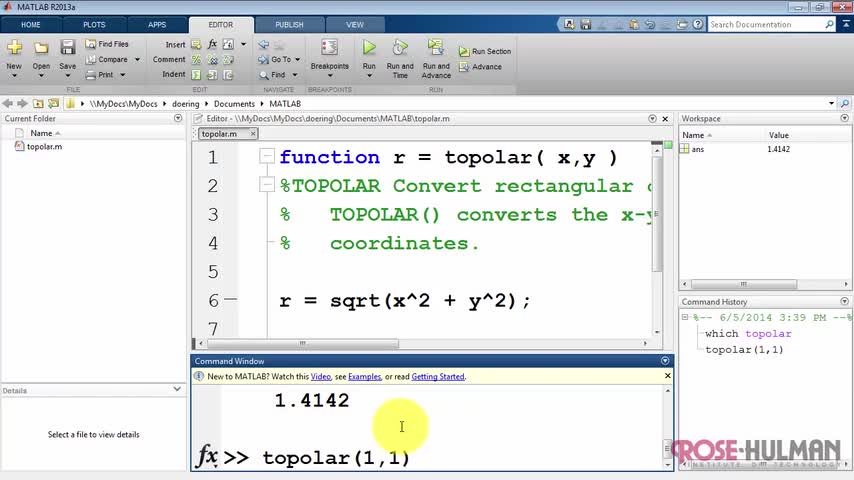Image resolution: width=854 pixels, height=480 pixels.
Task: Click the back arrow in the address bar
Action: click(8, 104)
